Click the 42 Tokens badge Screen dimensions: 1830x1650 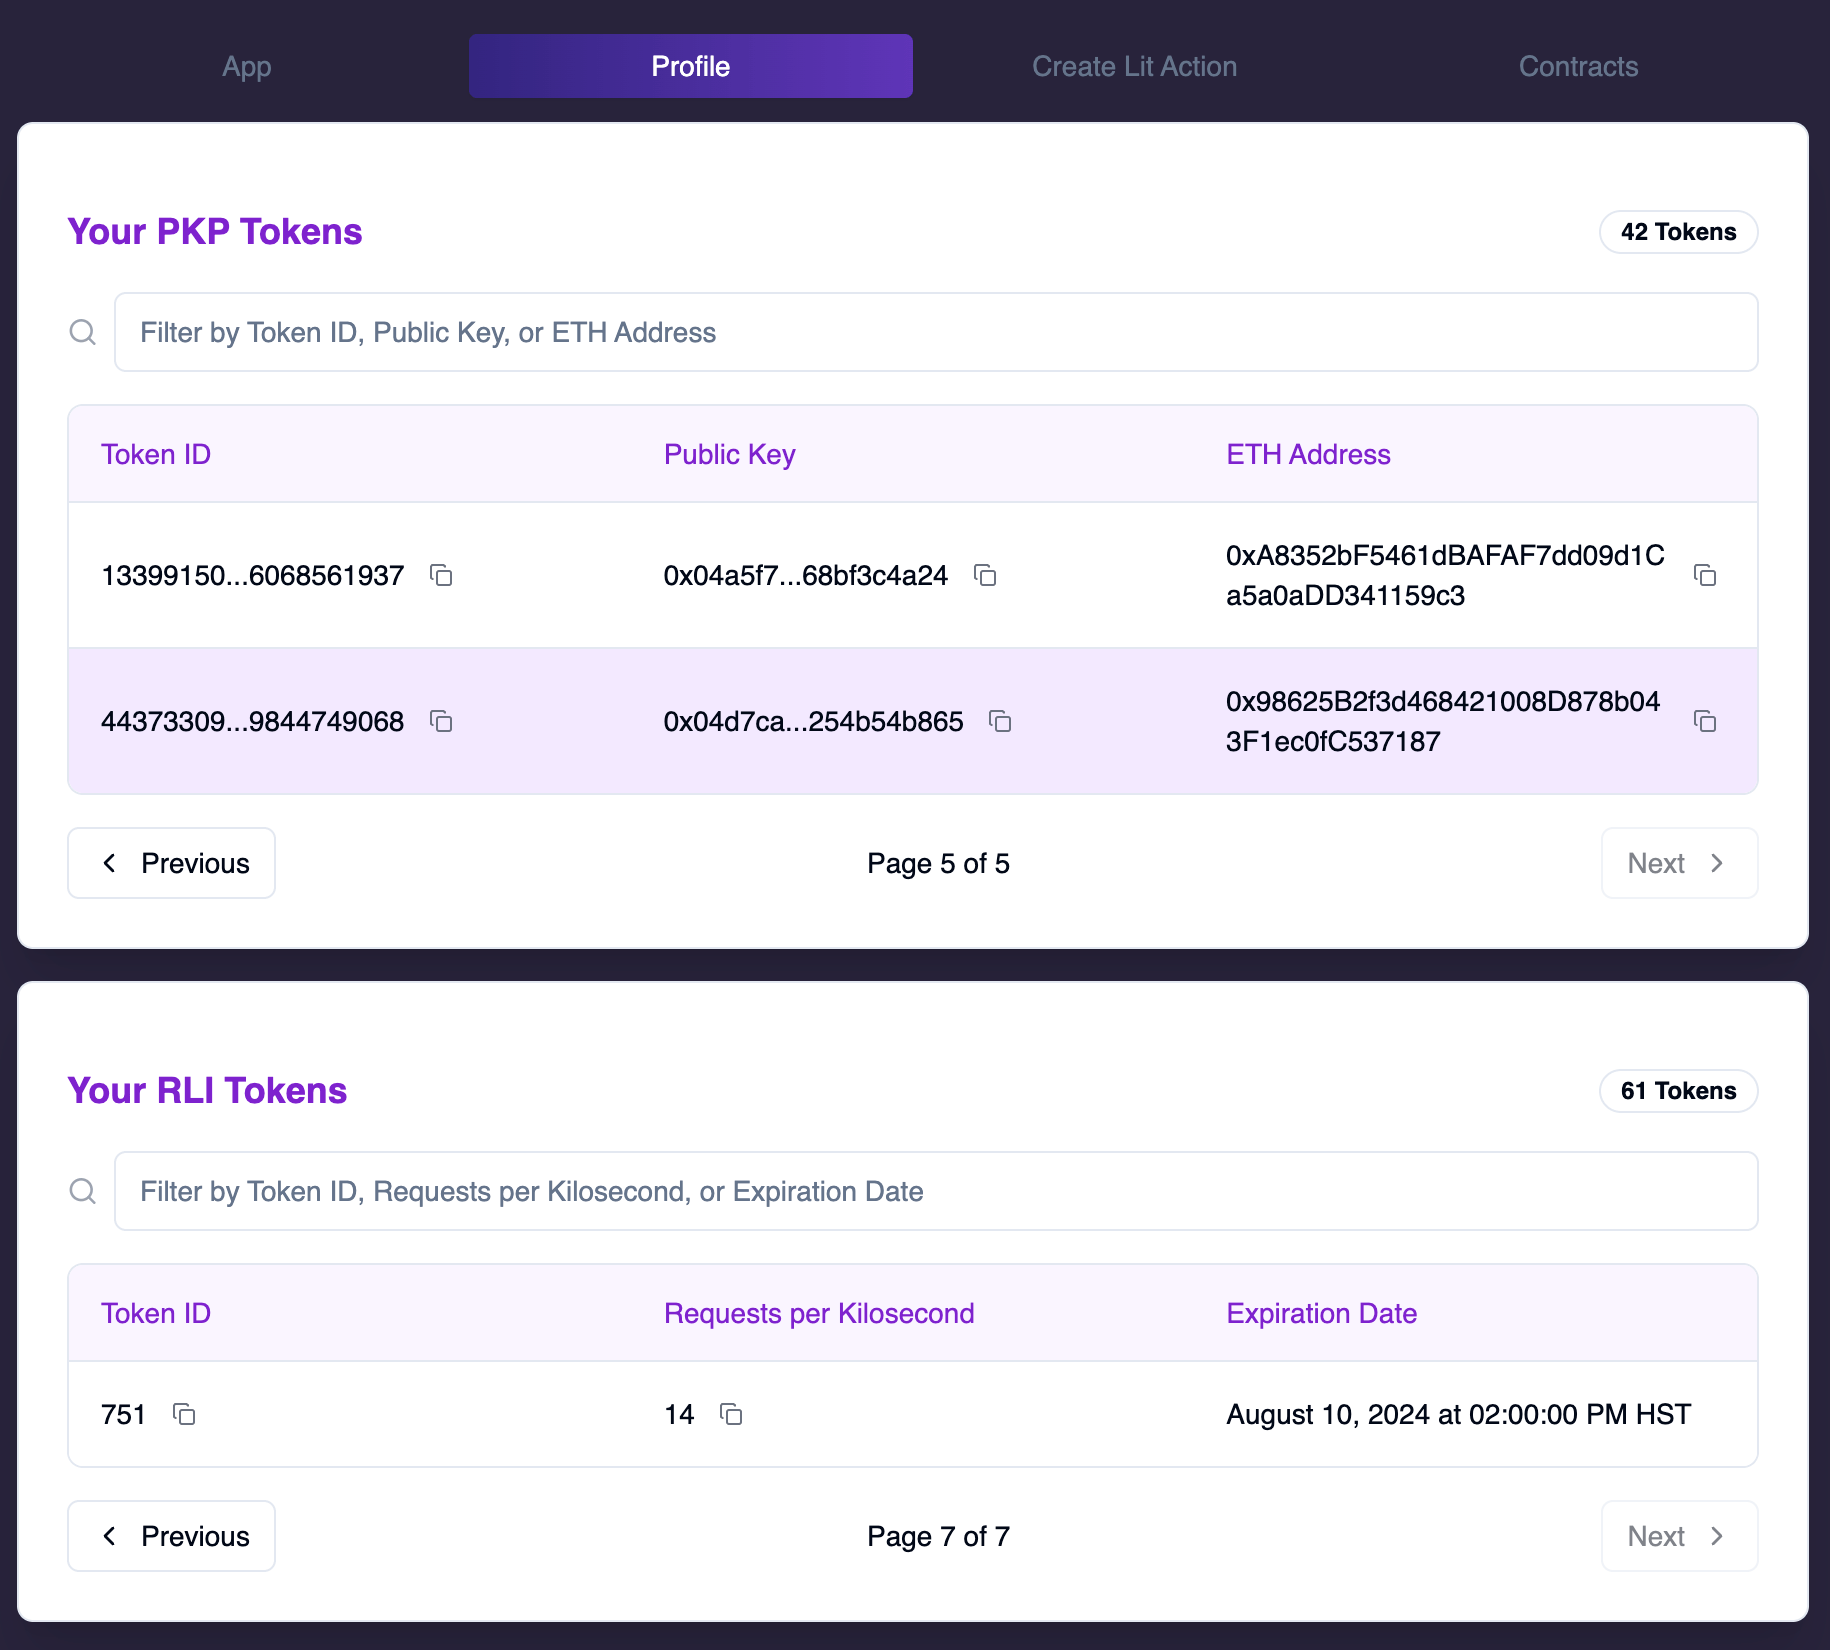point(1678,232)
